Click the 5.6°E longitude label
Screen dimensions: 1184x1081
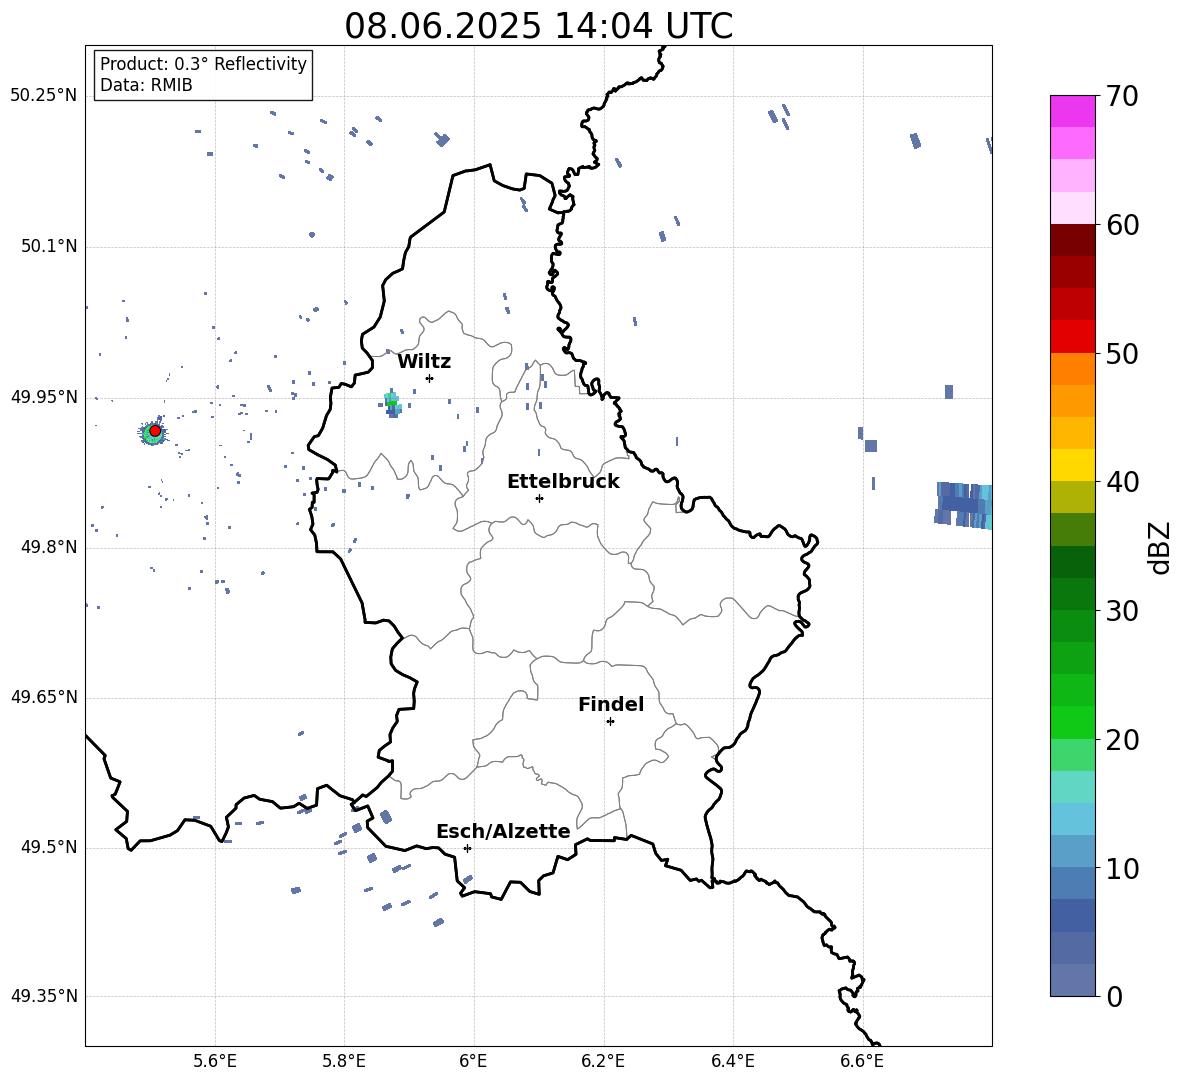pyautogui.click(x=215, y=1061)
